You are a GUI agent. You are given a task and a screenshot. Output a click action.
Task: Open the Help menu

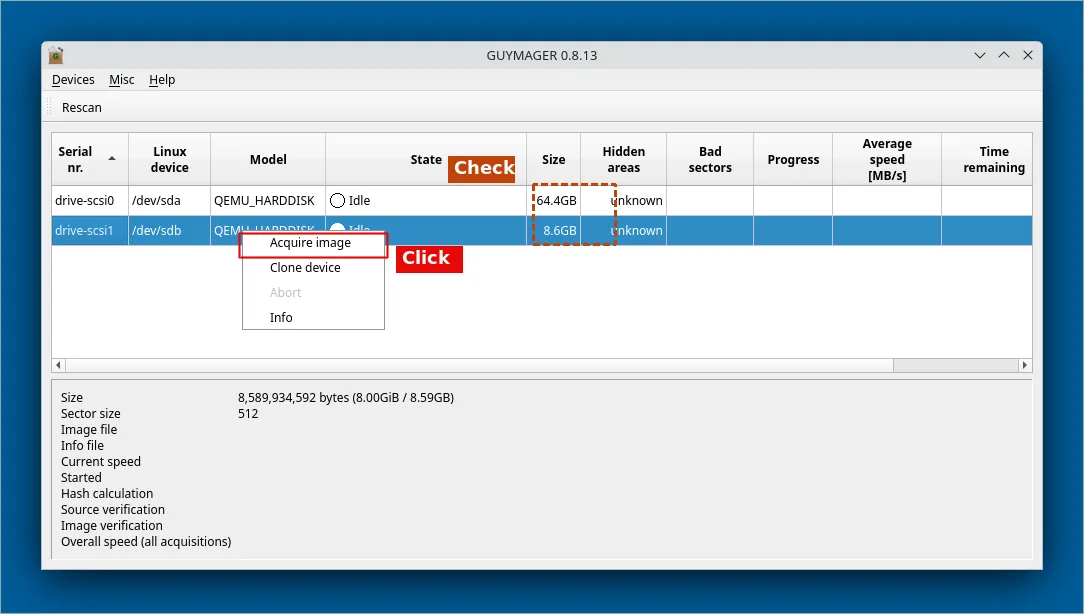(162, 80)
